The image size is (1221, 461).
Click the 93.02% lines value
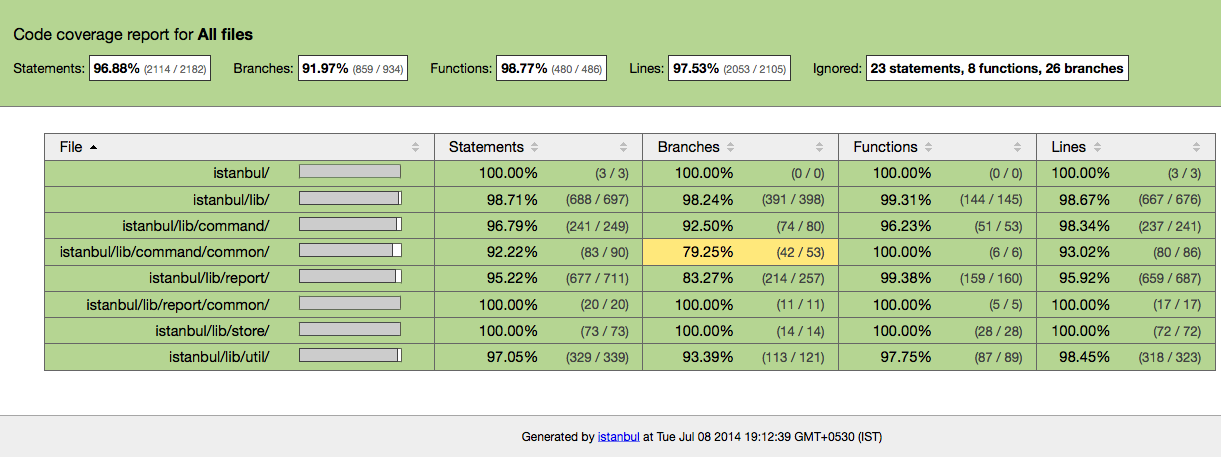[1086, 251]
